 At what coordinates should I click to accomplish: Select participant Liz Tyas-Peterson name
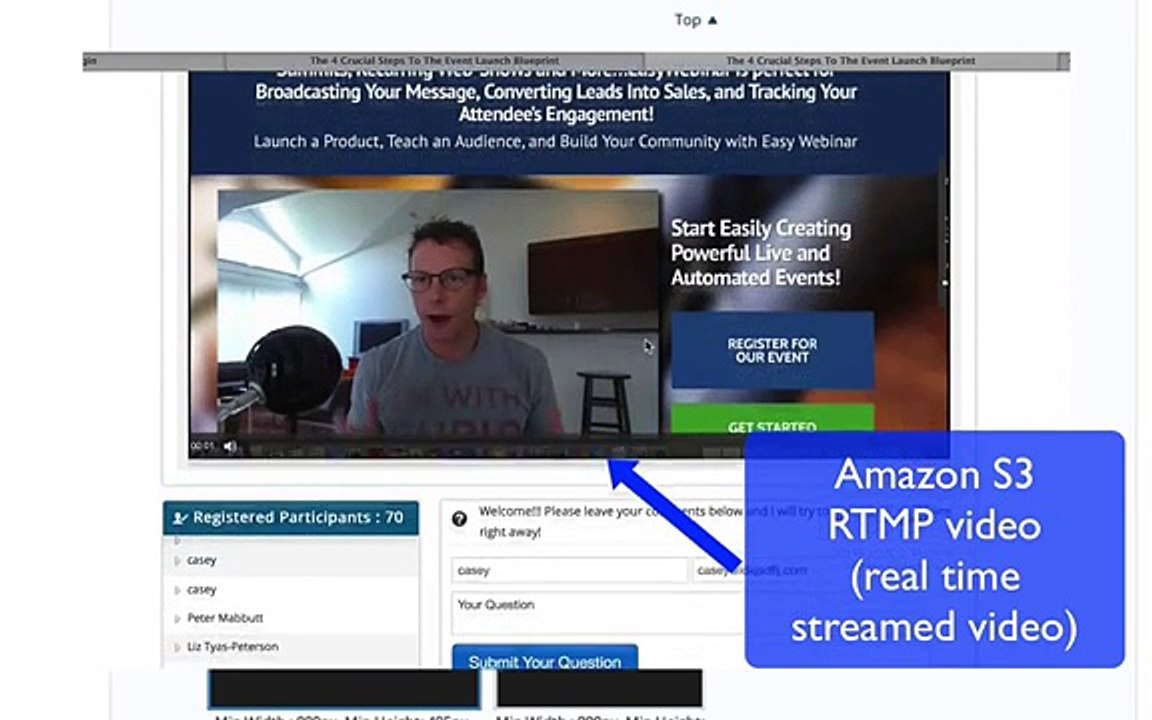pyautogui.click(x=232, y=647)
